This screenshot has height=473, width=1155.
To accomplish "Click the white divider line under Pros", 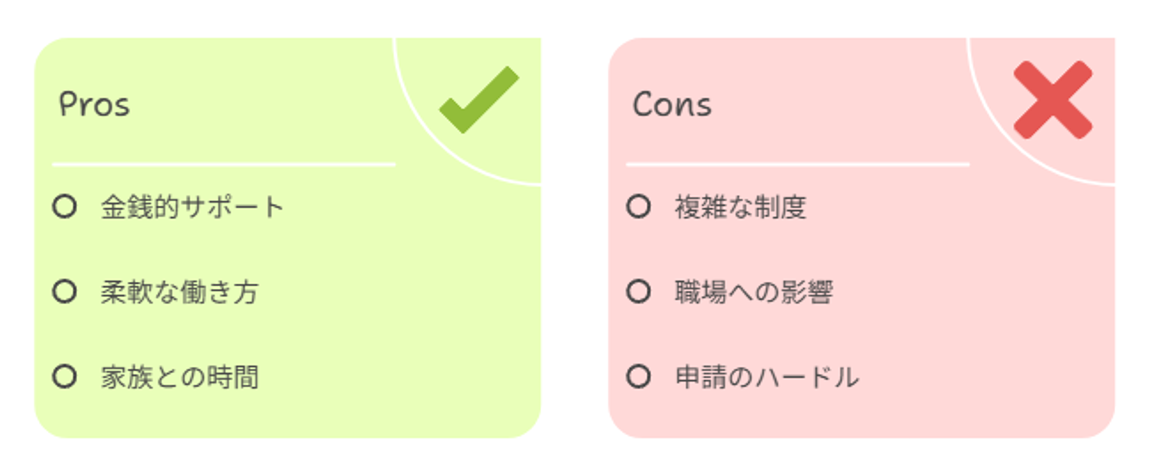I will coord(224,164).
